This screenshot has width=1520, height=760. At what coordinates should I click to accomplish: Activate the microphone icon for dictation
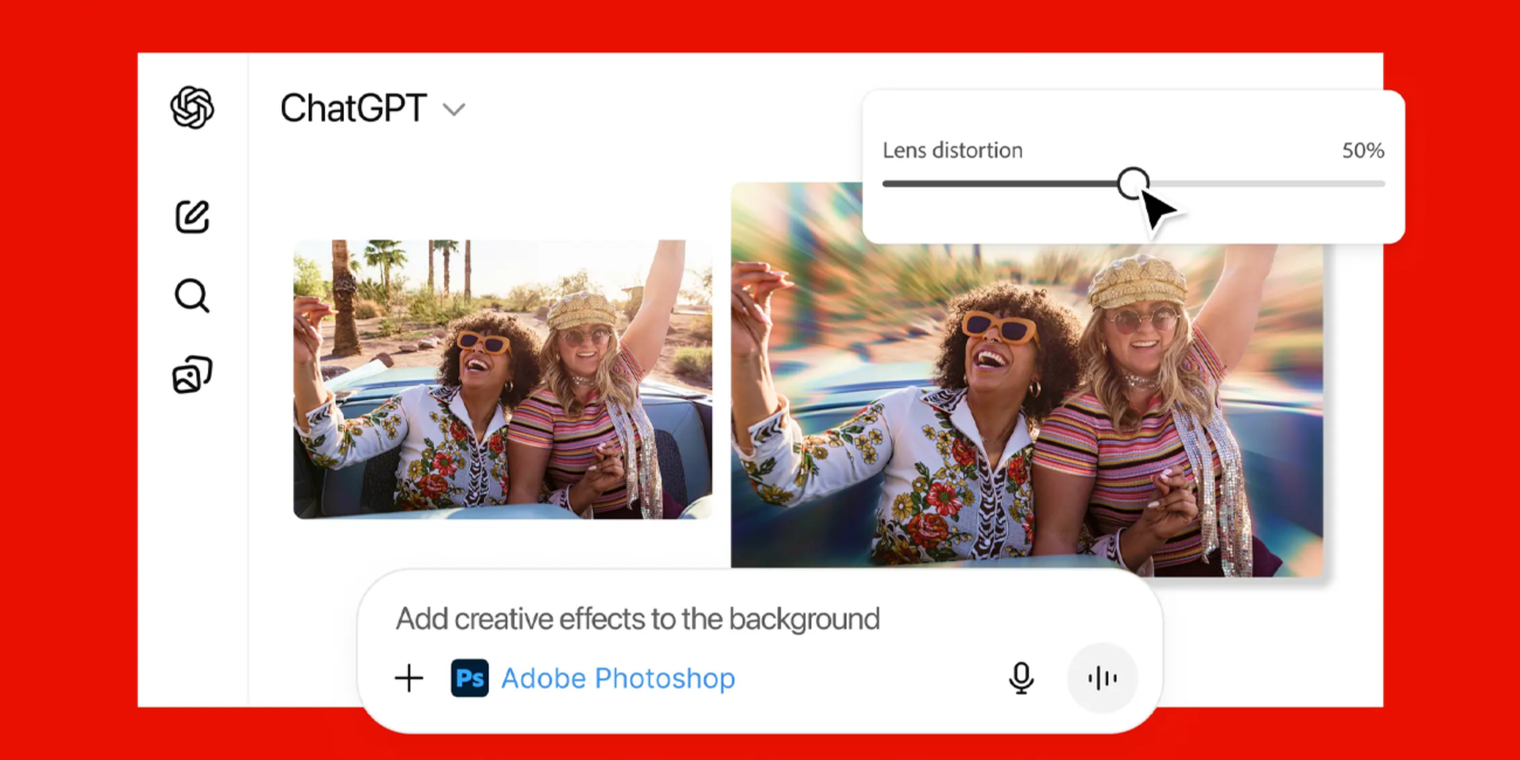(x=1021, y=678)
